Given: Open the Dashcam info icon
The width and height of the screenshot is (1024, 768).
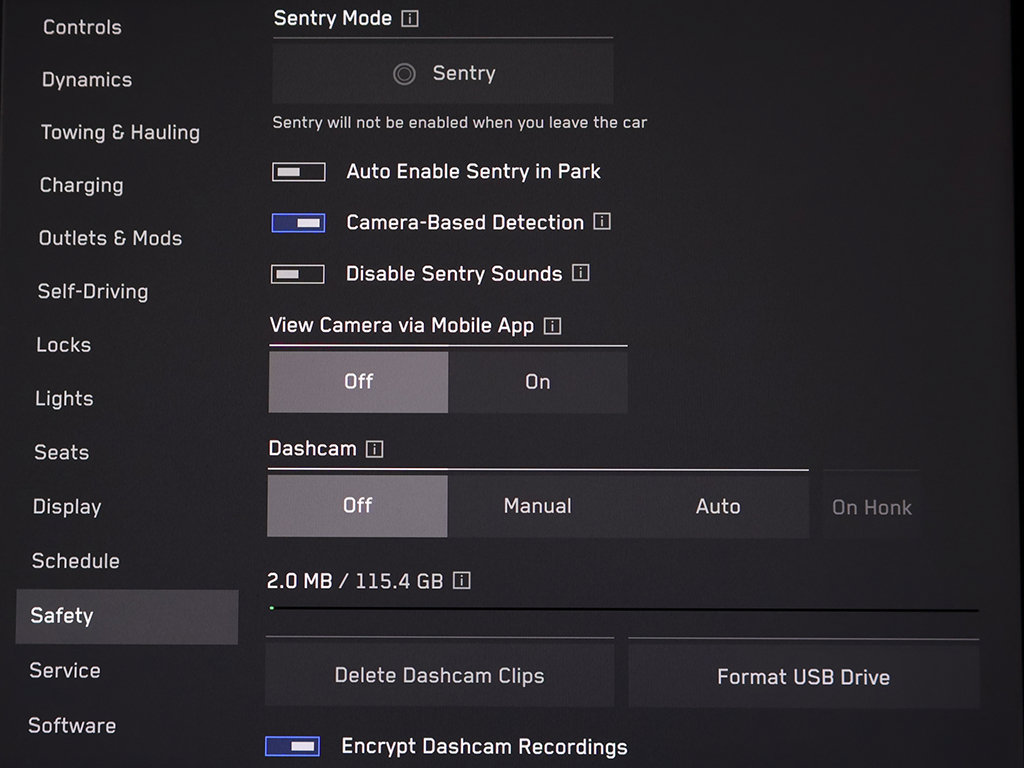Looking at the screenshot, I should click(374, 449).
